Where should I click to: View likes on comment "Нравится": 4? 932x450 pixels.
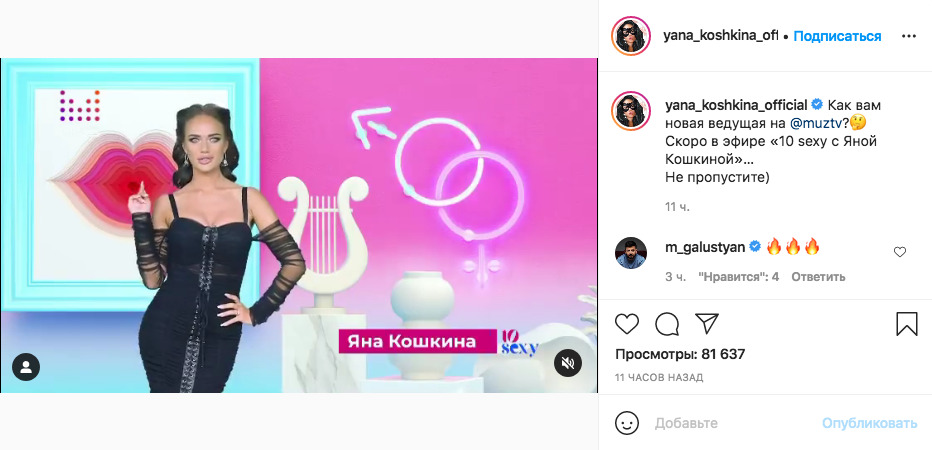738,277
